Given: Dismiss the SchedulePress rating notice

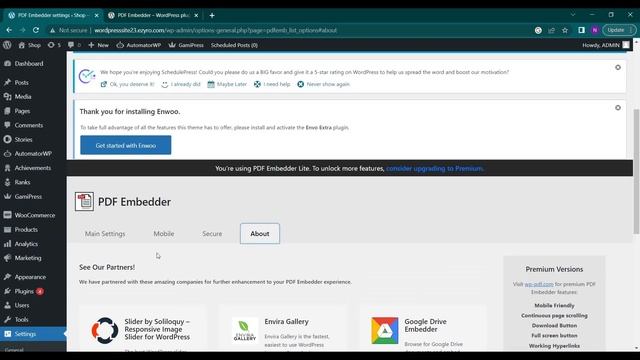Looking at the screenshot, I should tap(618, 67).
